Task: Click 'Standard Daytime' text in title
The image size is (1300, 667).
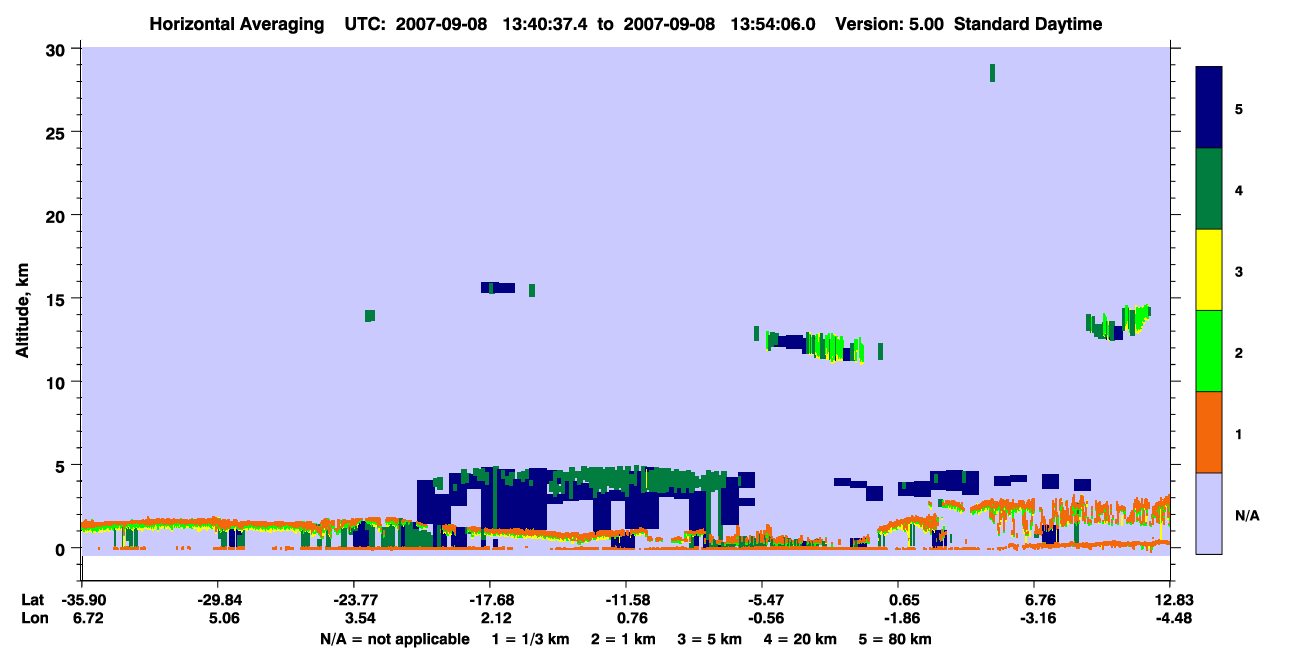Action: pos(1028,24)
